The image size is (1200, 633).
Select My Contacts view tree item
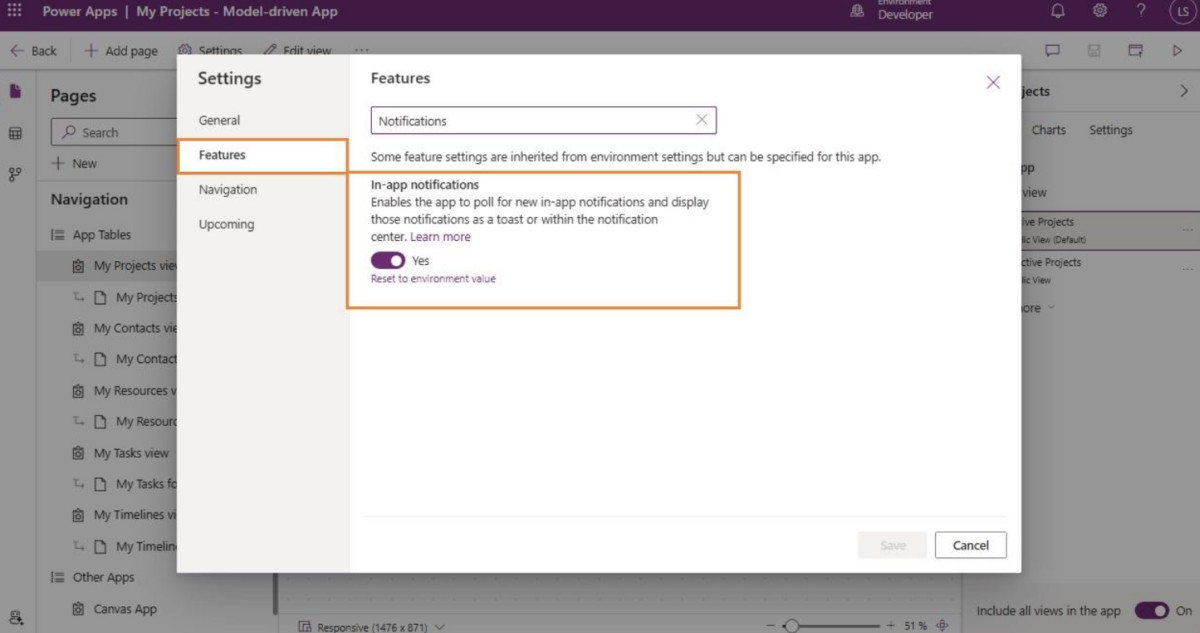click(125, 328)
